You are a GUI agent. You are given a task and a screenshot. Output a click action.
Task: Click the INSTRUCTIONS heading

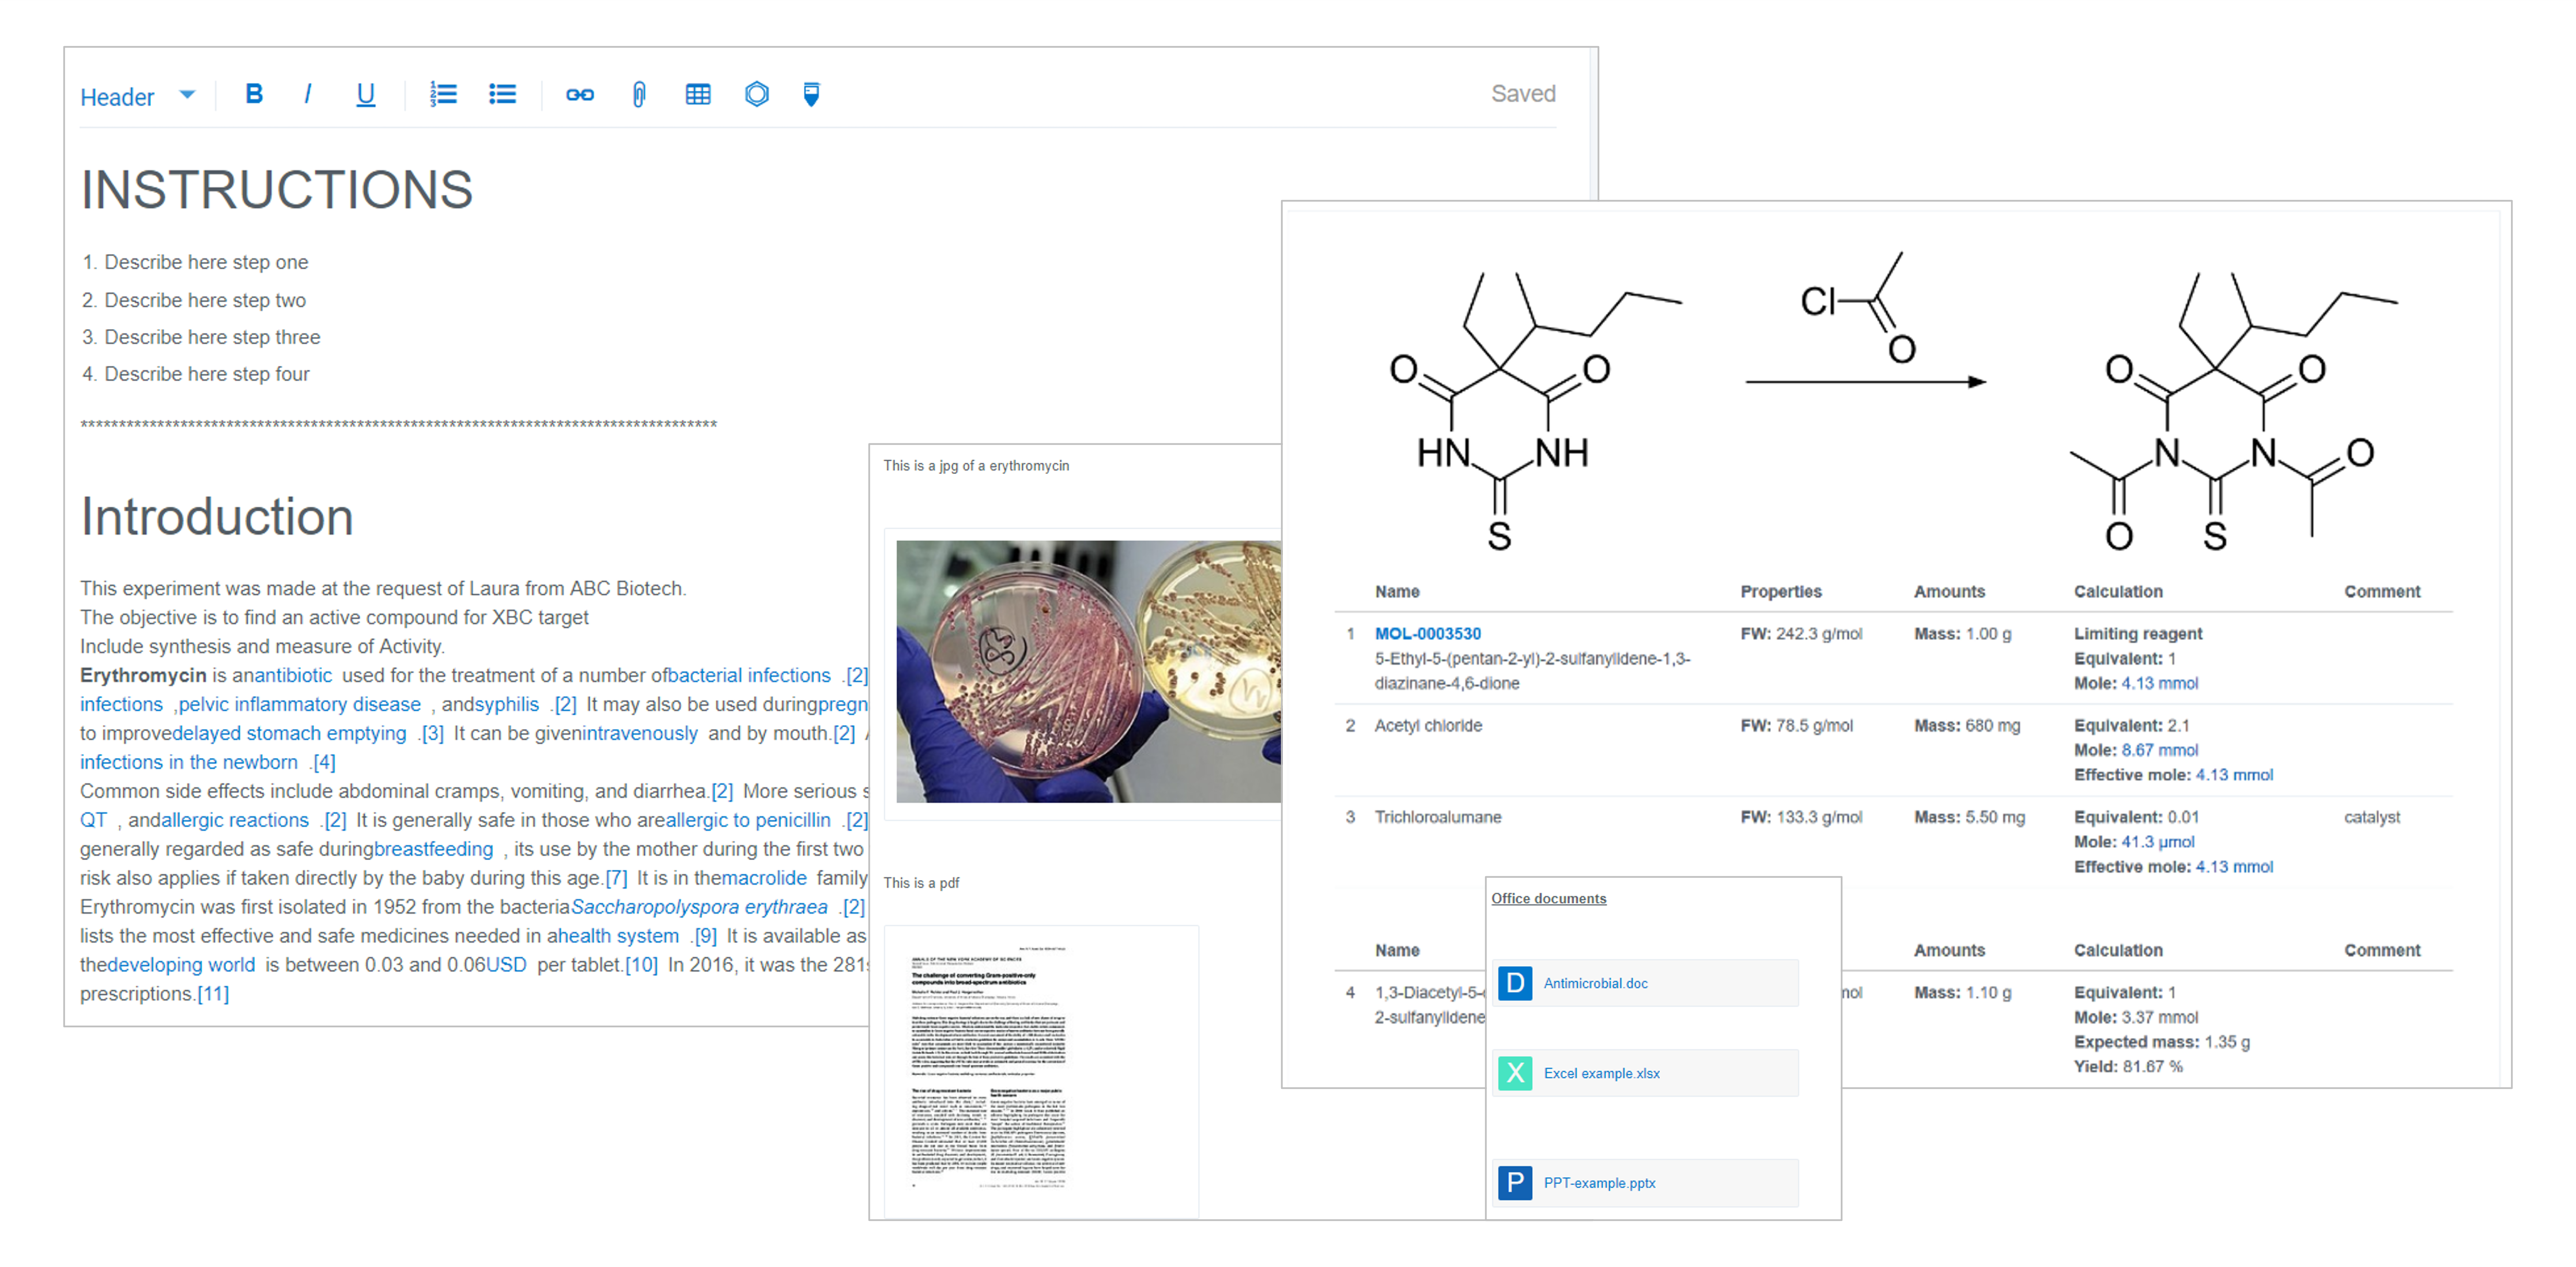coord(276,190)
